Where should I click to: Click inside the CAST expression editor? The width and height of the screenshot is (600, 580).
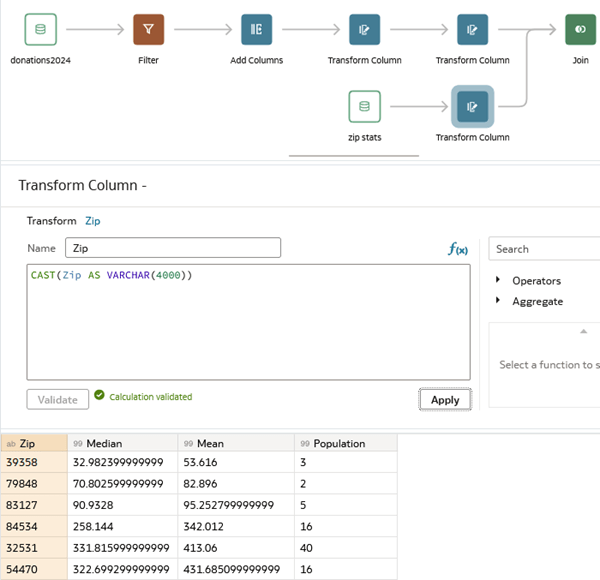[x=248, y=322]
